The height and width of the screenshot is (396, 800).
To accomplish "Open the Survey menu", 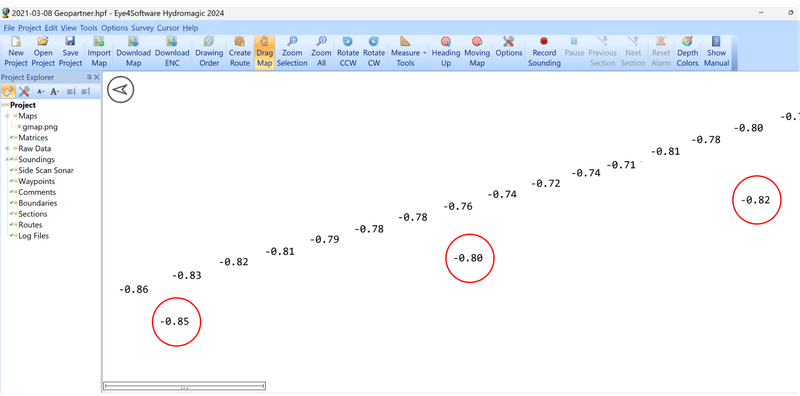I will [142, 28].
